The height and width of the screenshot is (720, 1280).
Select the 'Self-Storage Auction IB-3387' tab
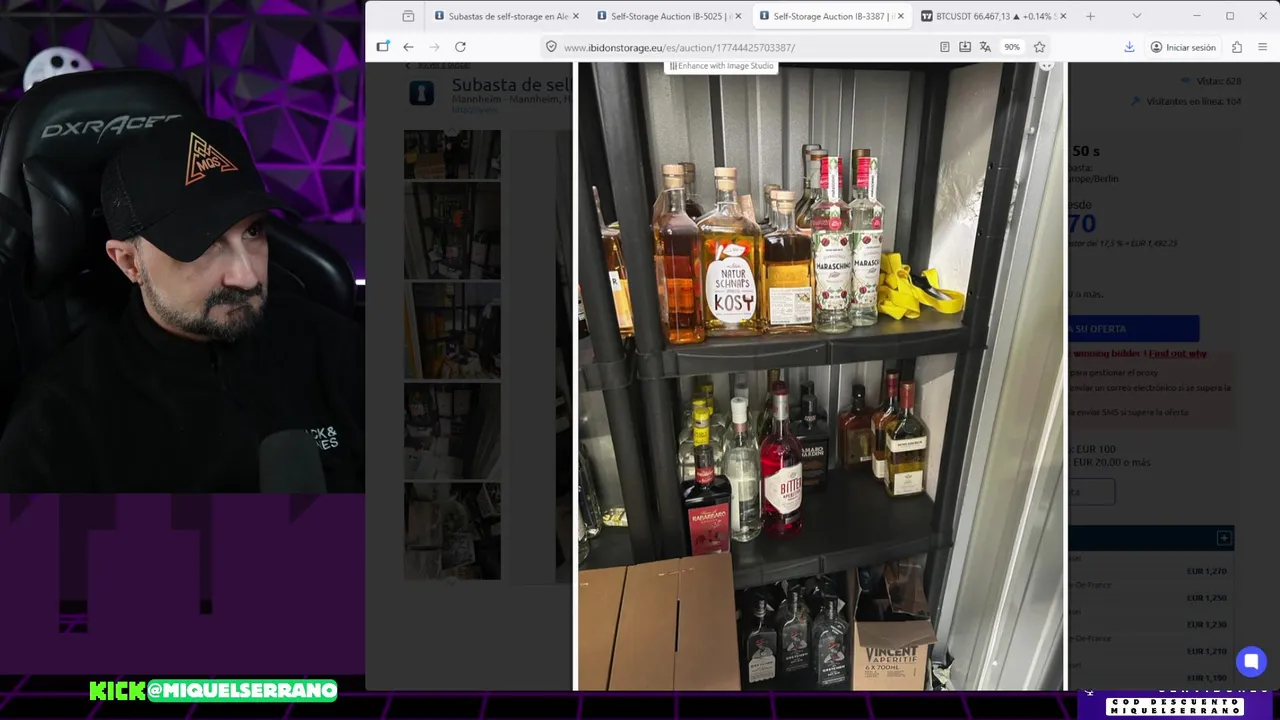pos(832,16)
